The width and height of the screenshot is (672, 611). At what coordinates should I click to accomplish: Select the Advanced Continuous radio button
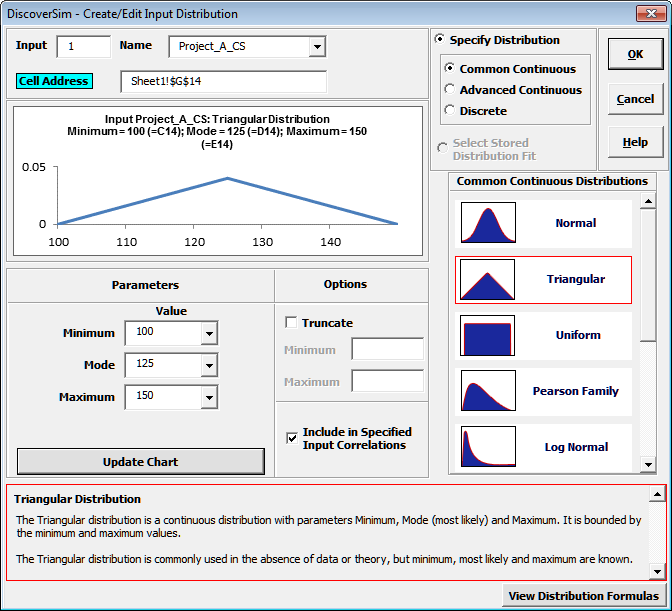coord(450,90)
